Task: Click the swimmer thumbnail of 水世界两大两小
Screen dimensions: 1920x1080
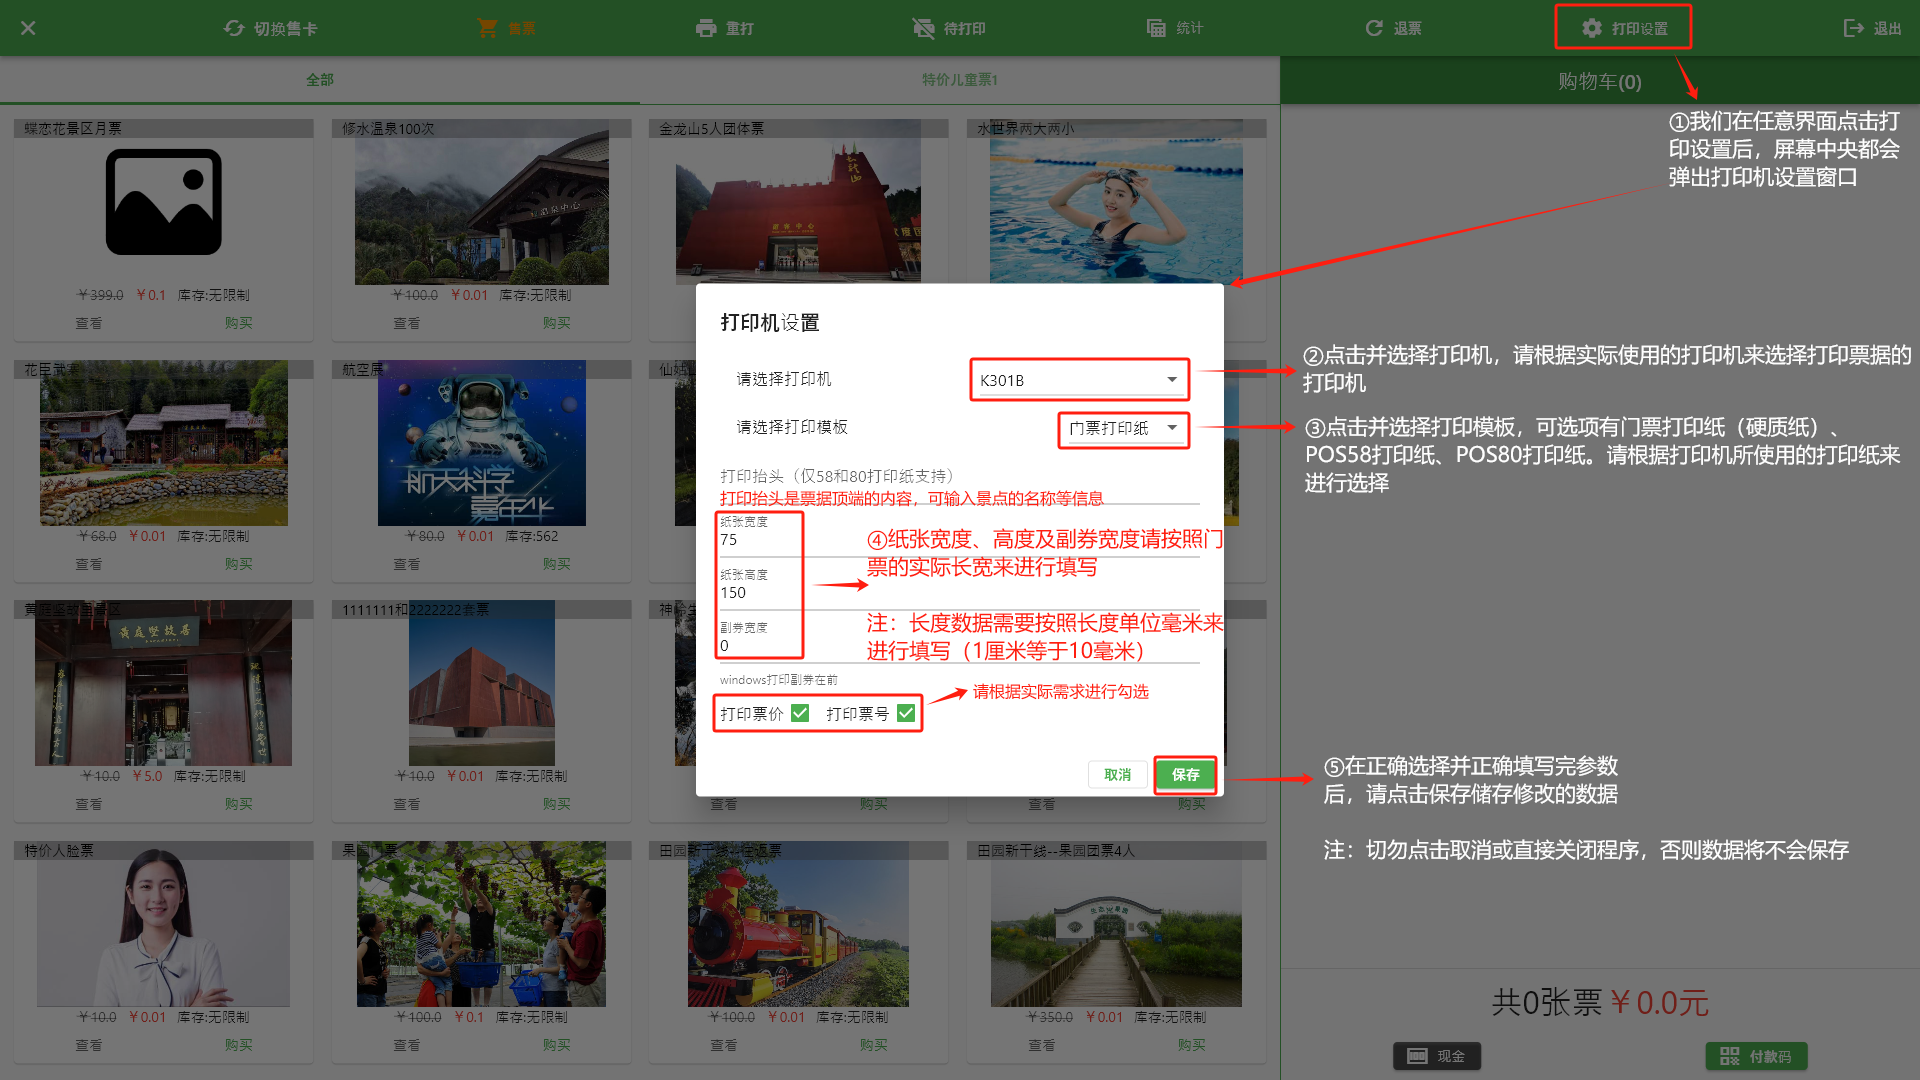Action: [1116, 203]
